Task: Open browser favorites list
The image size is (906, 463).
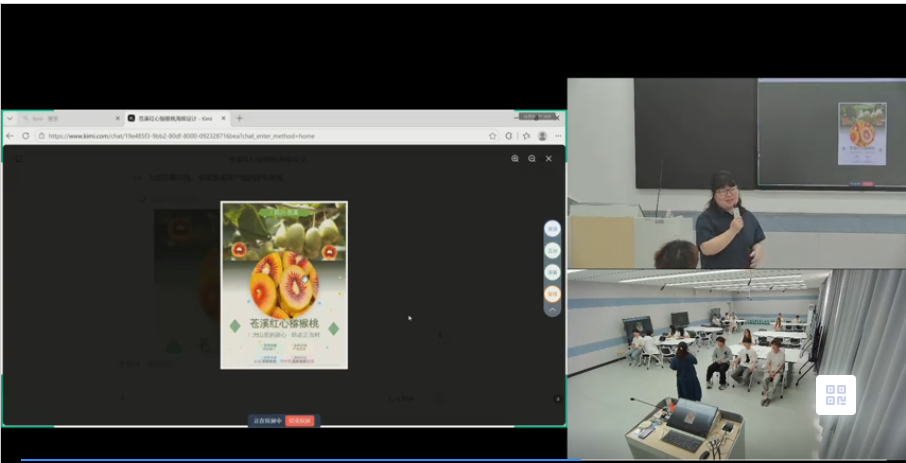Action: click(526, 136)
